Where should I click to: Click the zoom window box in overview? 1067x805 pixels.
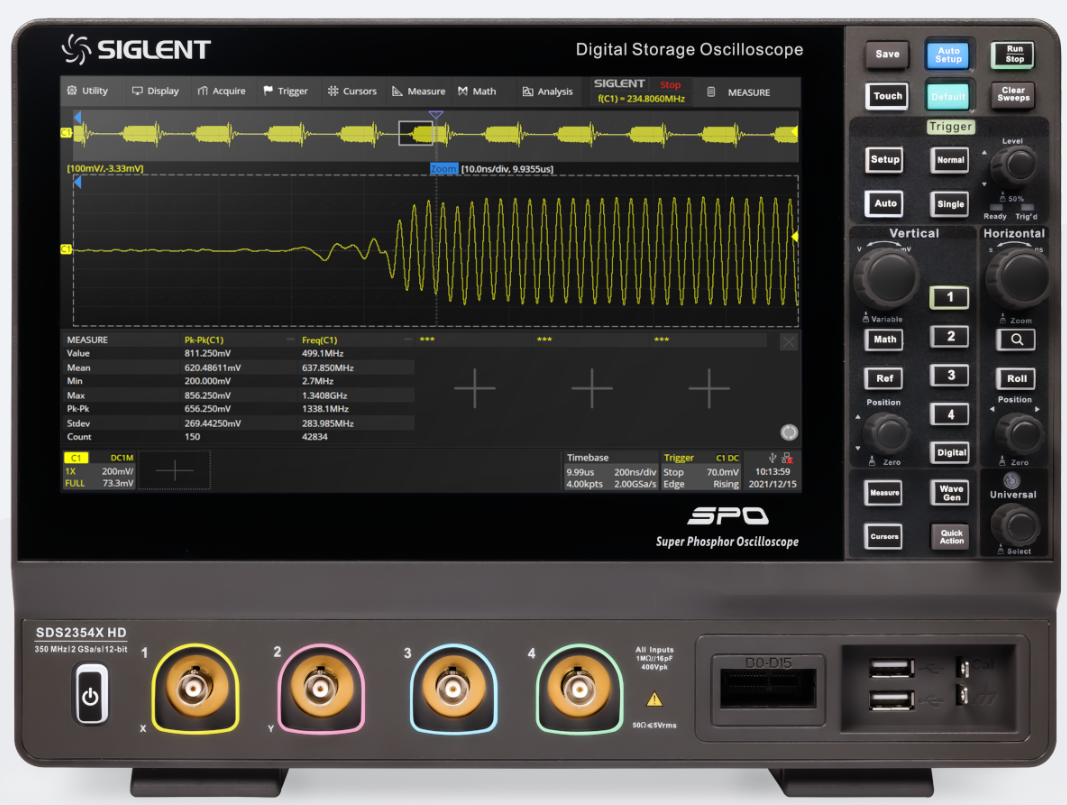[x=416, y=133]
